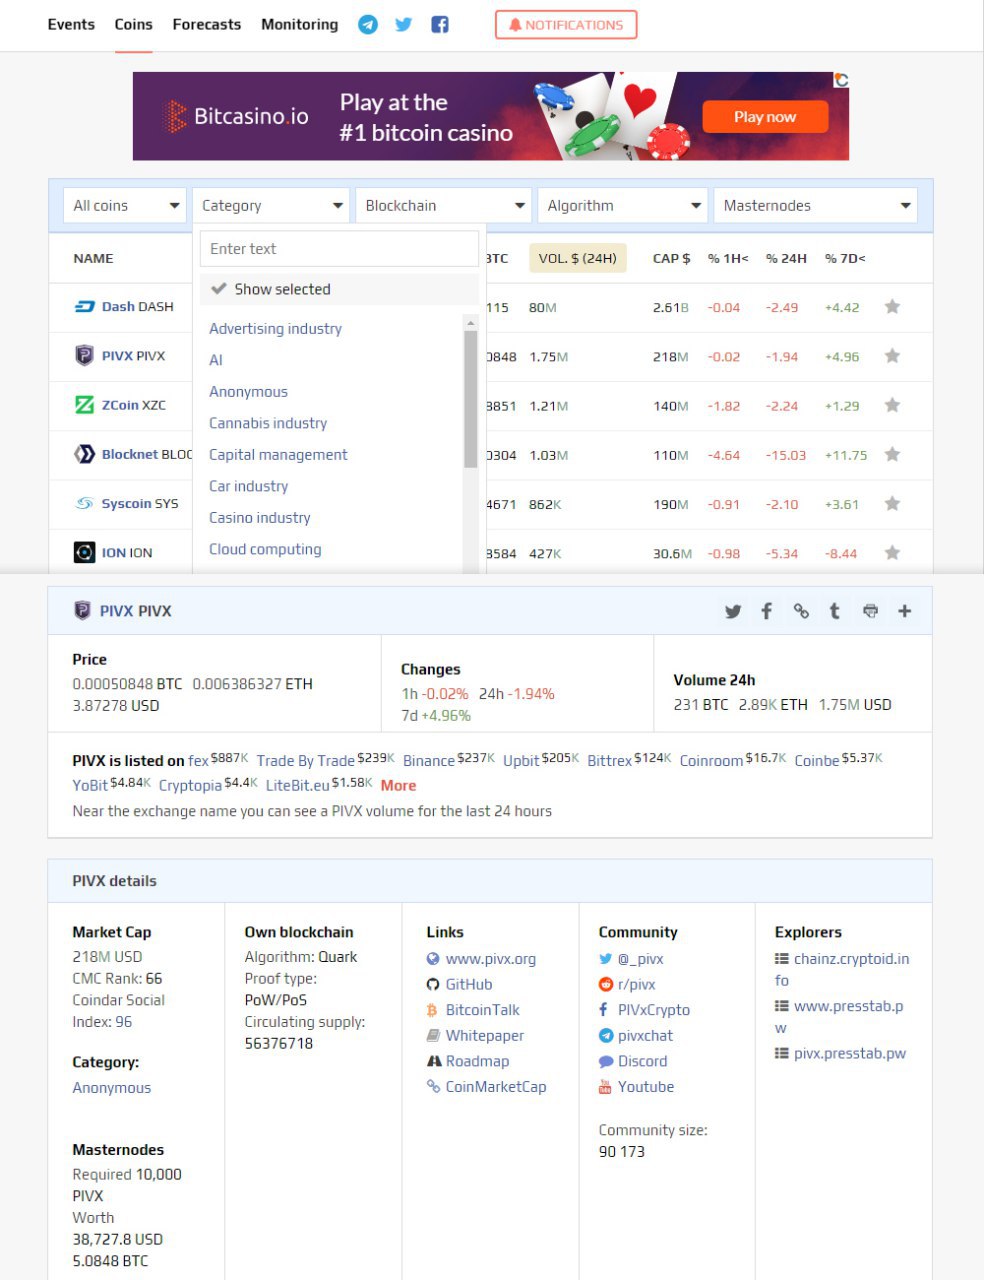
Task: Open pivx.presstab.pw explorer link
Action: 849,1053
